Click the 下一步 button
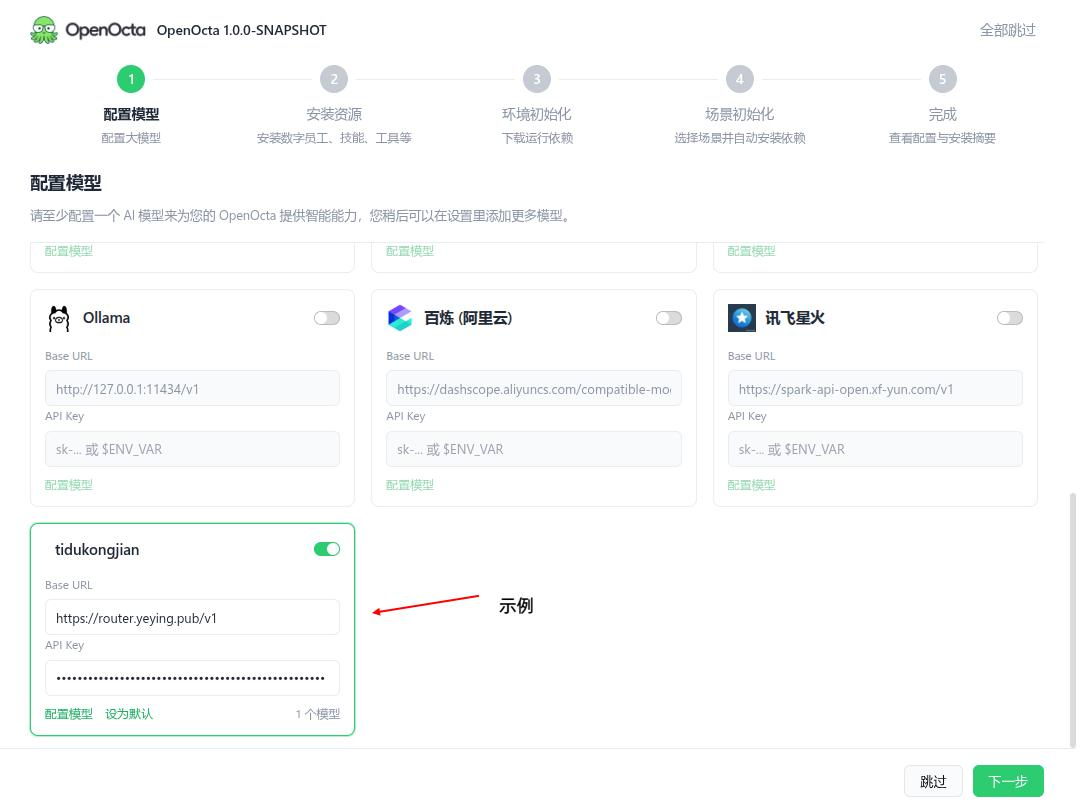This screenshot has height=805, width=1090. [x=1008, y=781]
